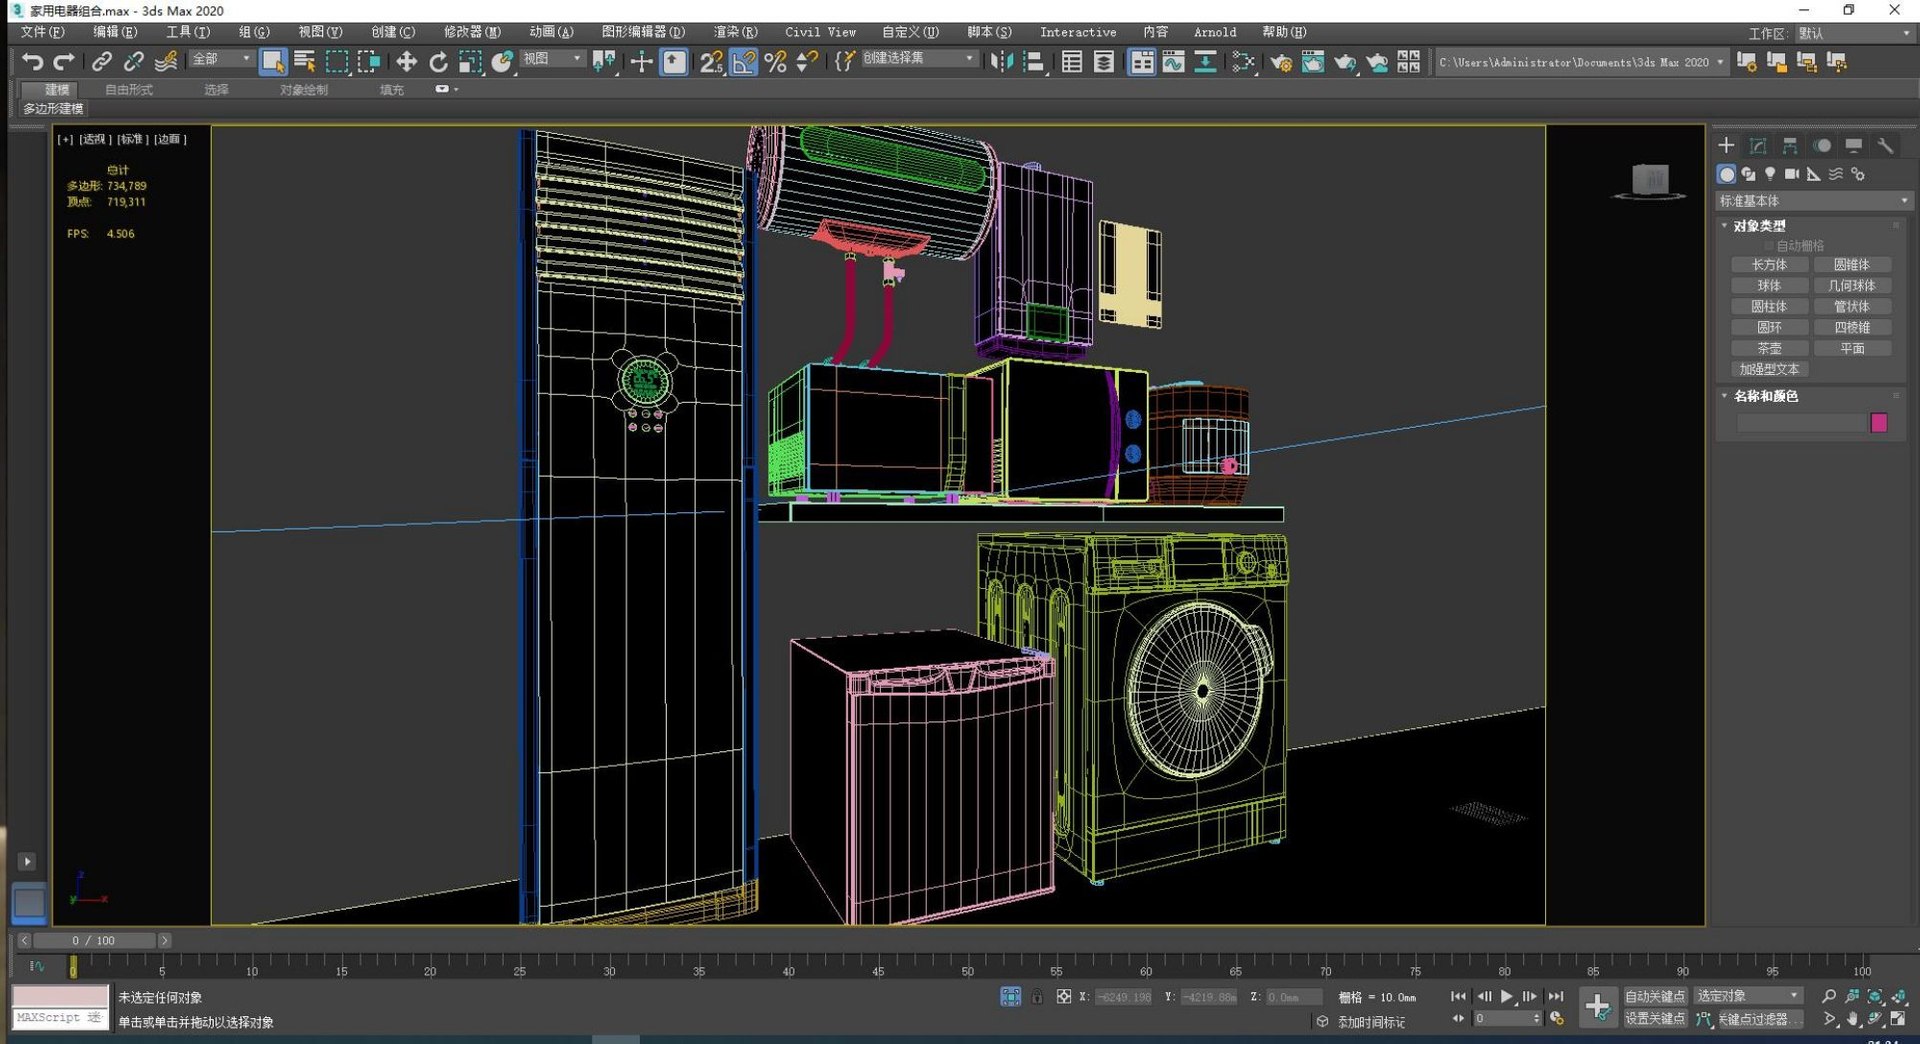Viewport: 1920px width, 1044px height.
Task: Click the 球体 primitive button
Action: pos(1769,286)
